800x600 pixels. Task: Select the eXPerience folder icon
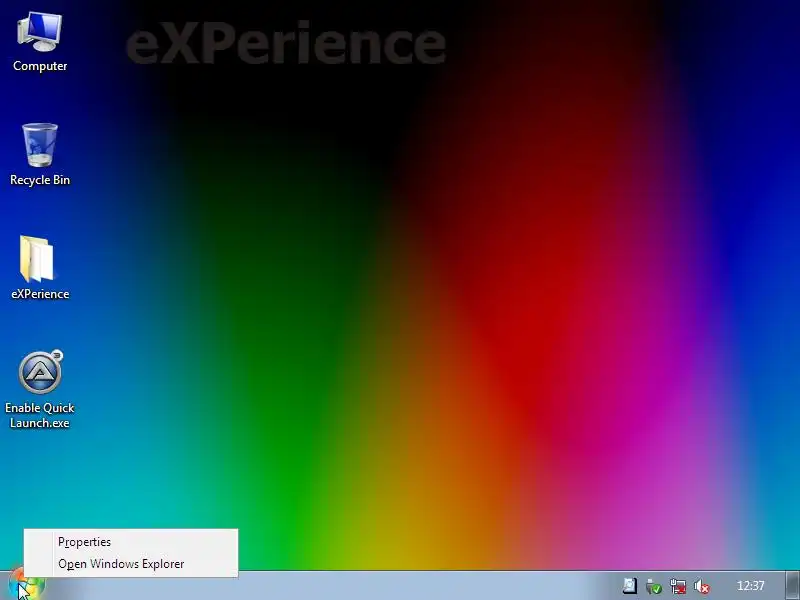pyautogui.click(x=40, y=267)
